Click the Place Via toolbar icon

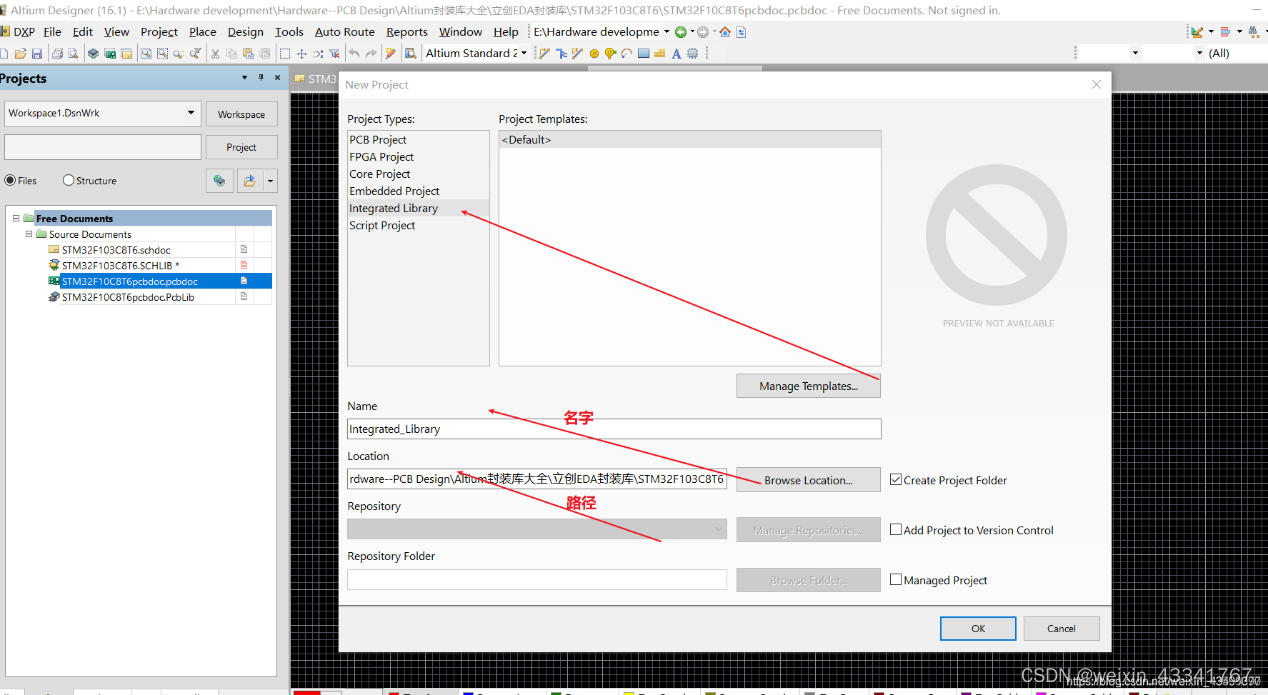coord(609,53)
